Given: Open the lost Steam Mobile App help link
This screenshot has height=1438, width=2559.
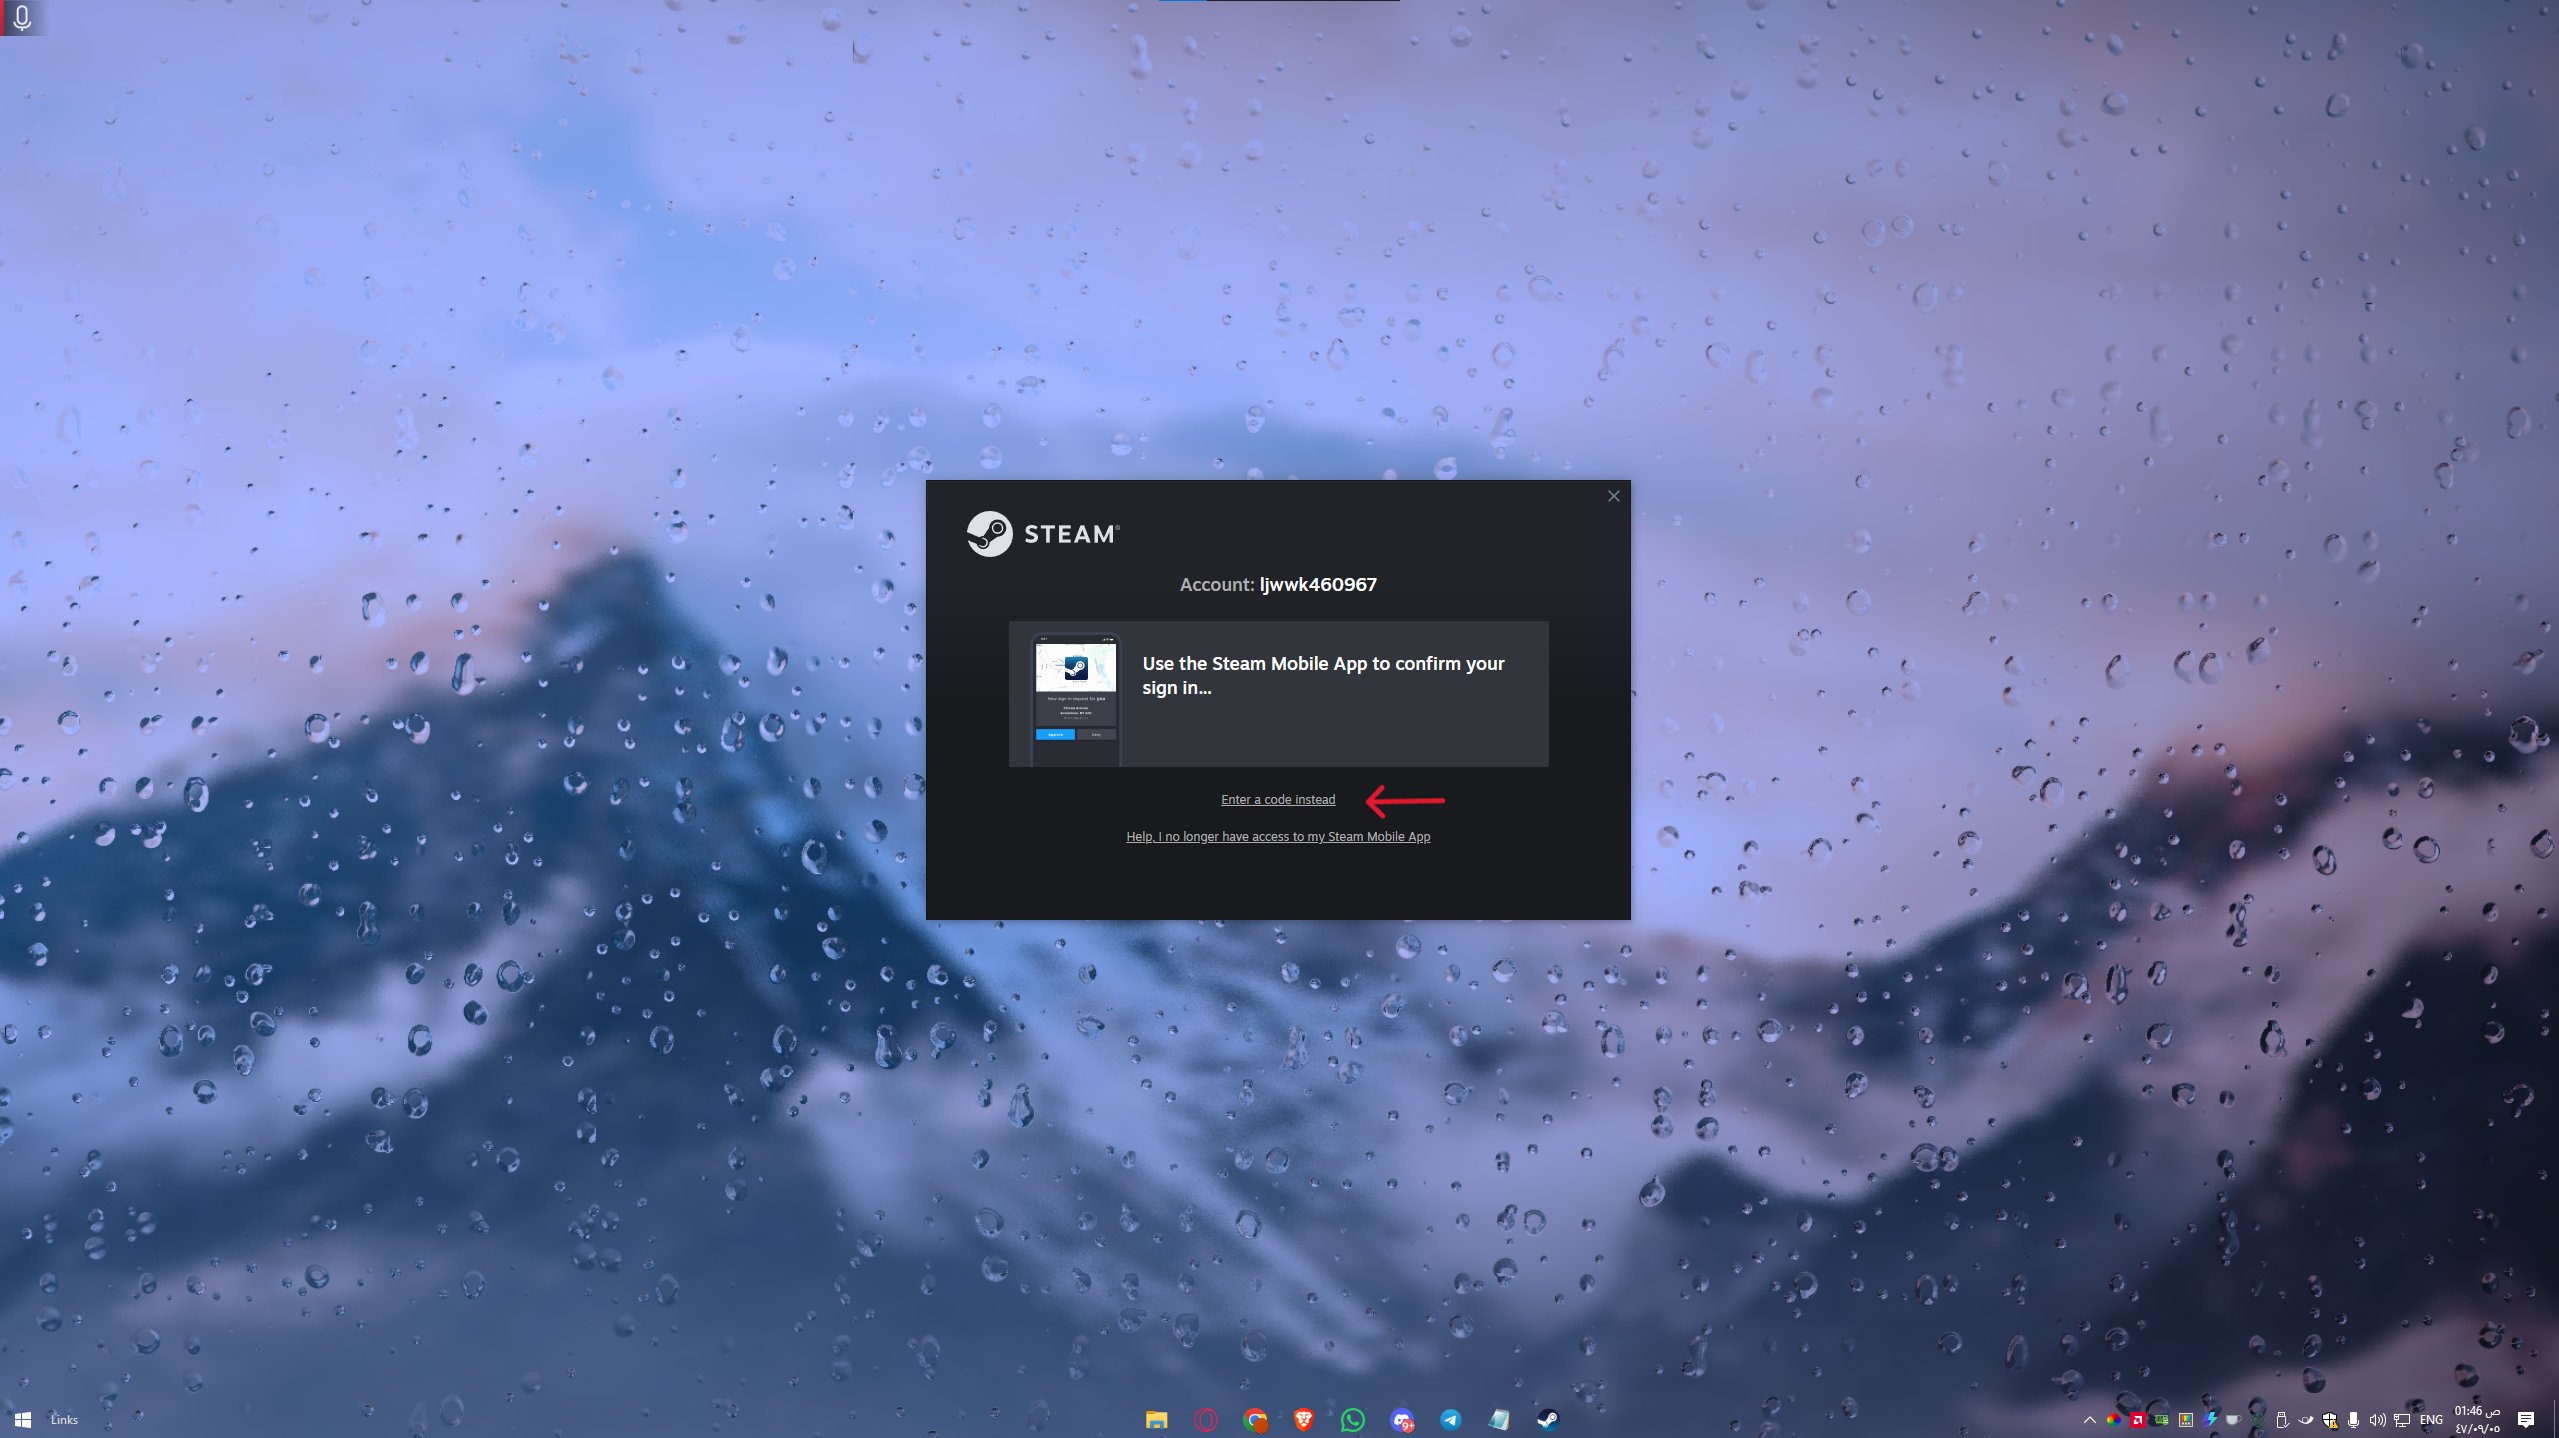Looking at the screenshot, I should pyautogui.click(x=1277, y=836).
